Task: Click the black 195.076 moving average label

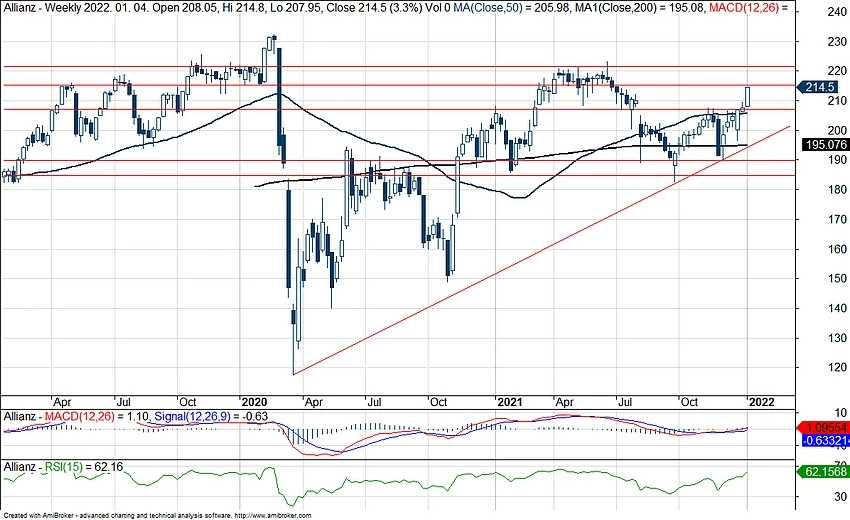Action: pos(825,145)
